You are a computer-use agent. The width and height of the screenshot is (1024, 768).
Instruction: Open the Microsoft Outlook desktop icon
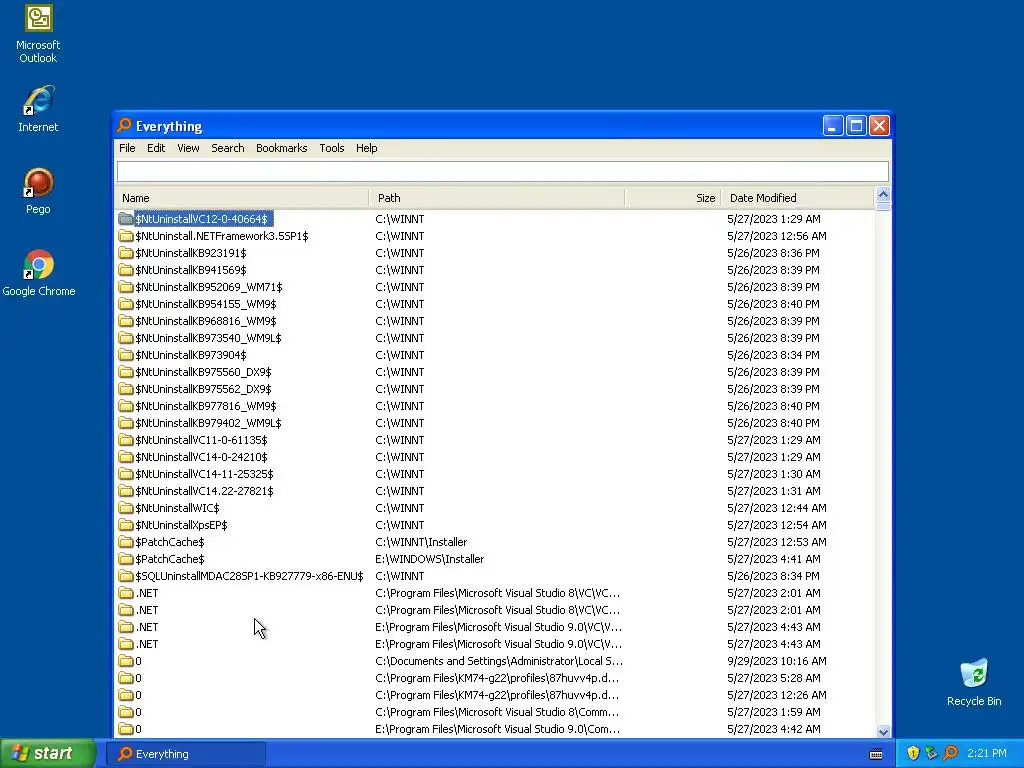[x=38, y=34]
